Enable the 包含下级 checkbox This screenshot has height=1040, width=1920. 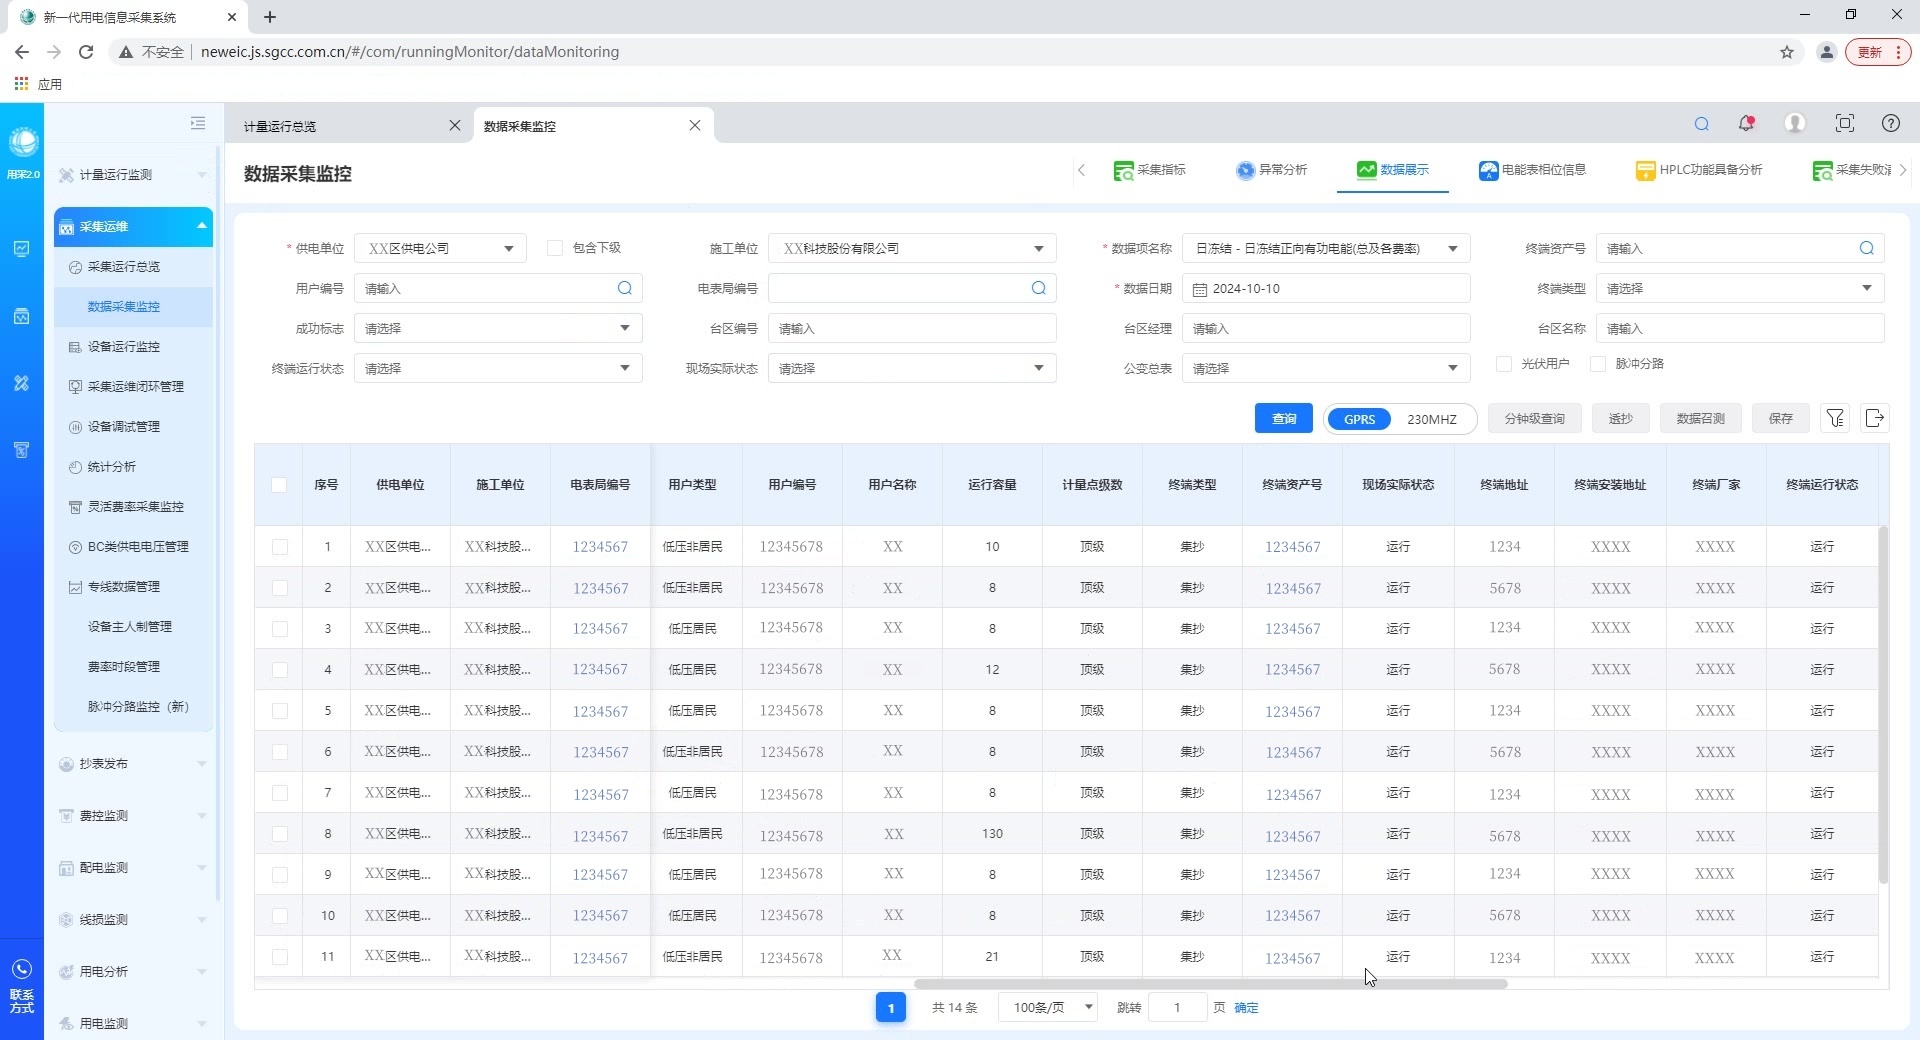pyautogui.click(x=555, y=248)
